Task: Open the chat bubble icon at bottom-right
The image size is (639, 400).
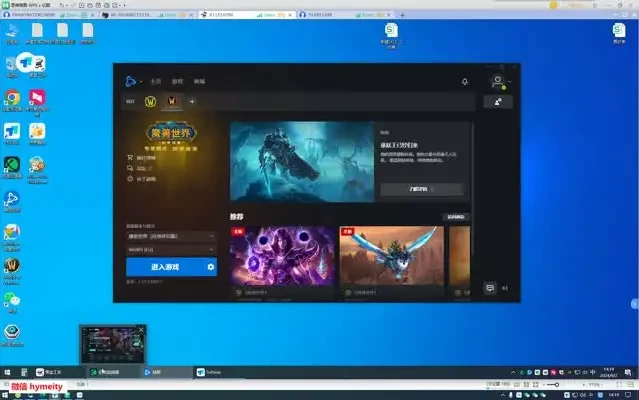Action: click(x=490, y=288)
